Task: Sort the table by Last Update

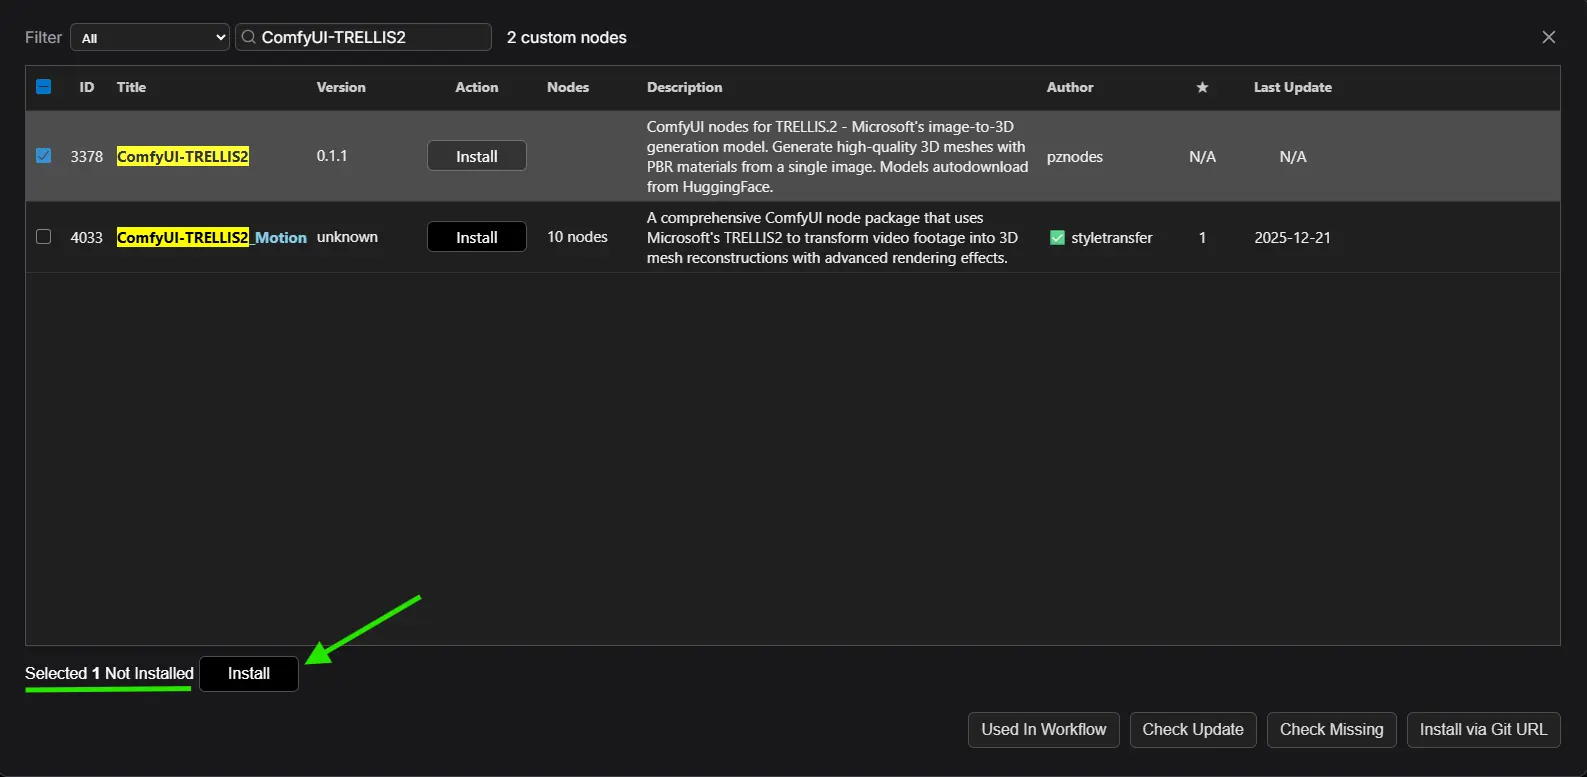Action: point(1292,88)
